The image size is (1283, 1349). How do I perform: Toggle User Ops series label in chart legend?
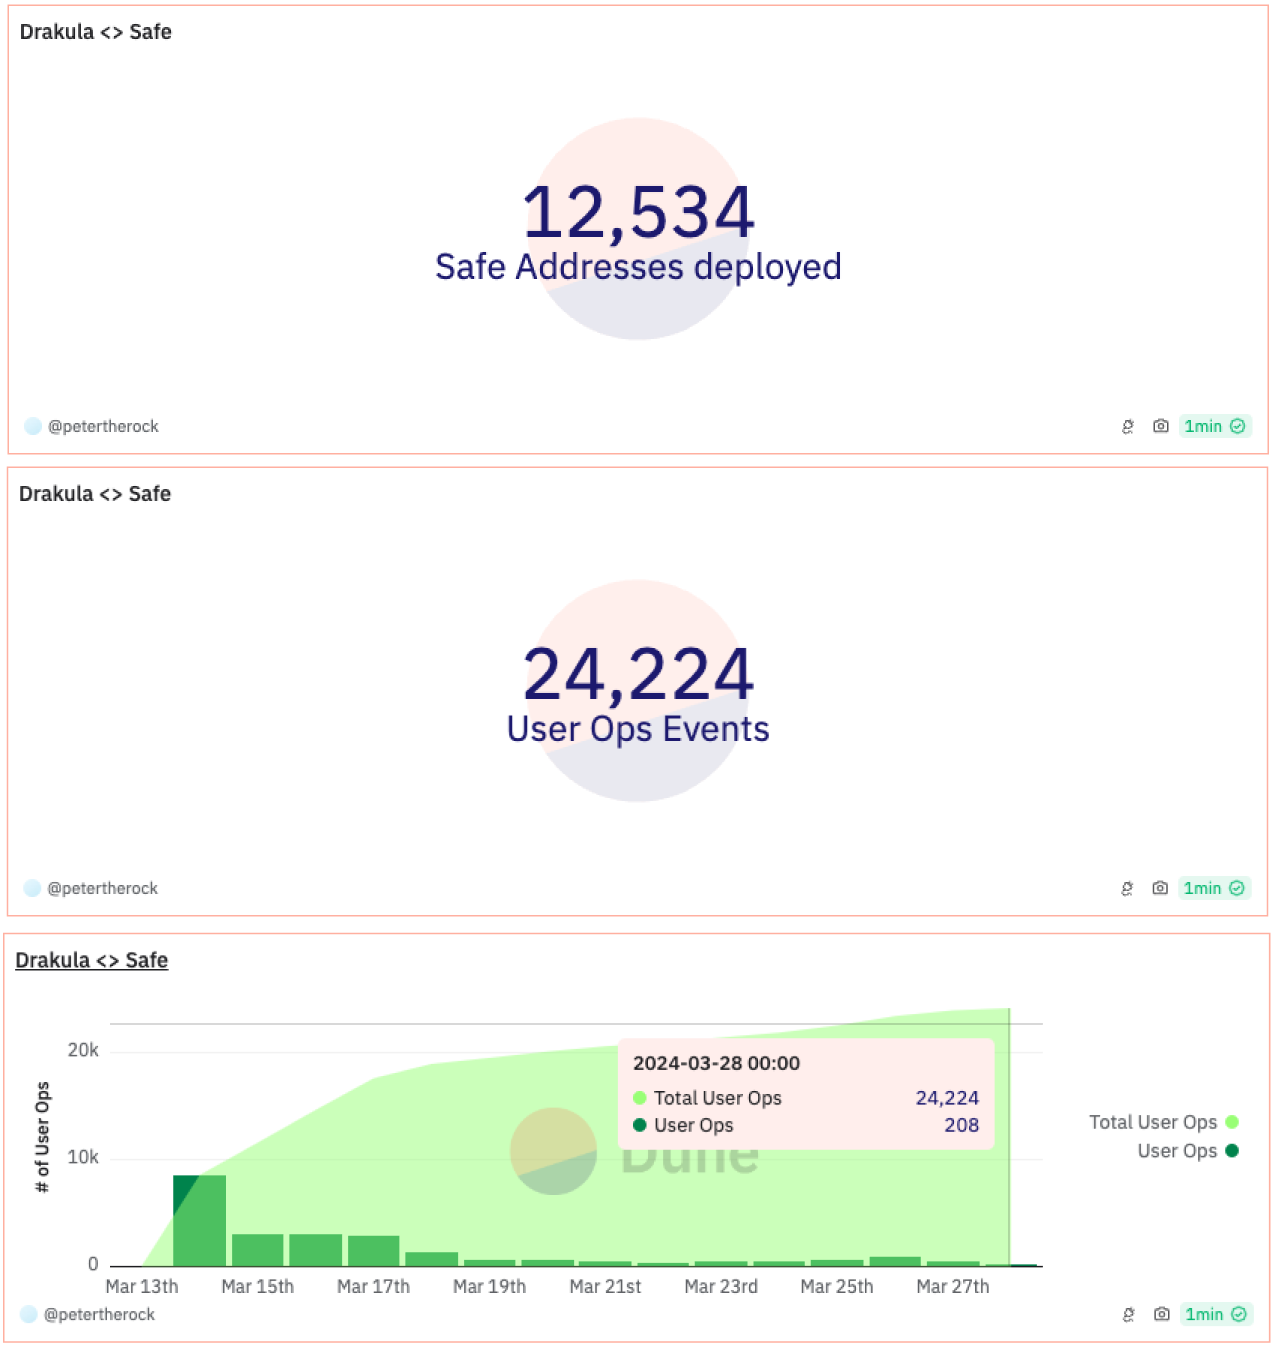click(x=1177, y=1151)
